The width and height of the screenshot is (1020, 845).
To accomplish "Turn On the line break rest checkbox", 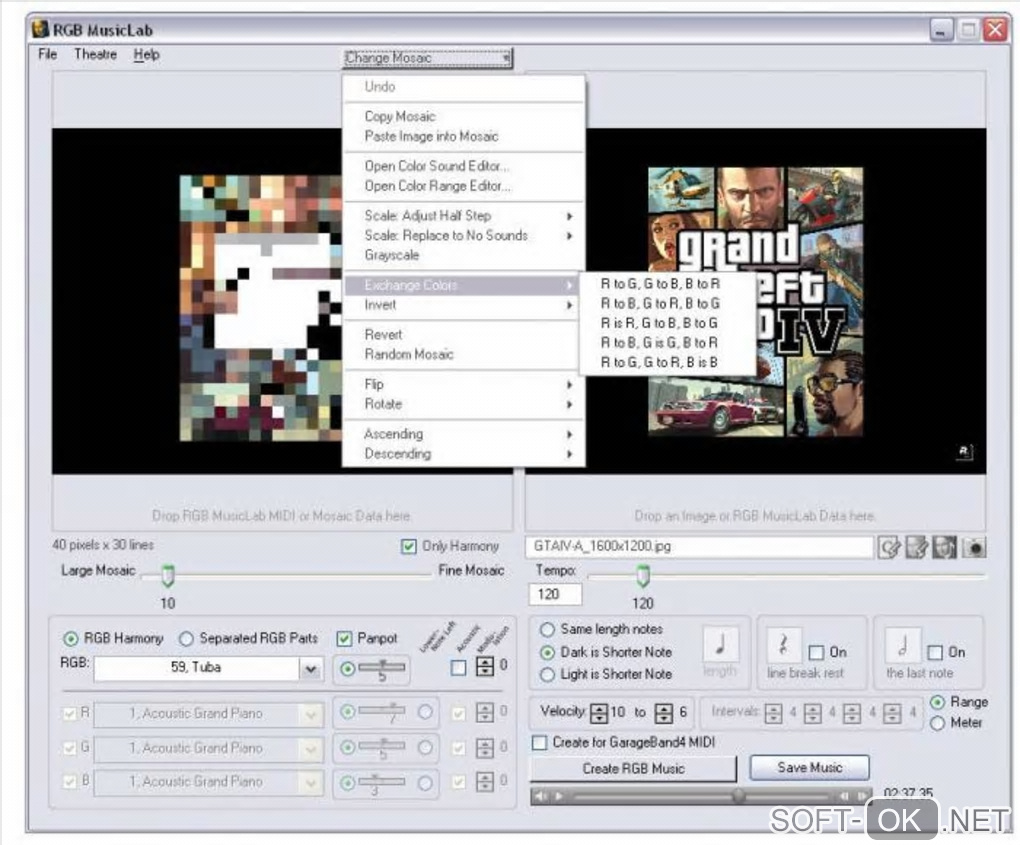I will pos(816,652).
